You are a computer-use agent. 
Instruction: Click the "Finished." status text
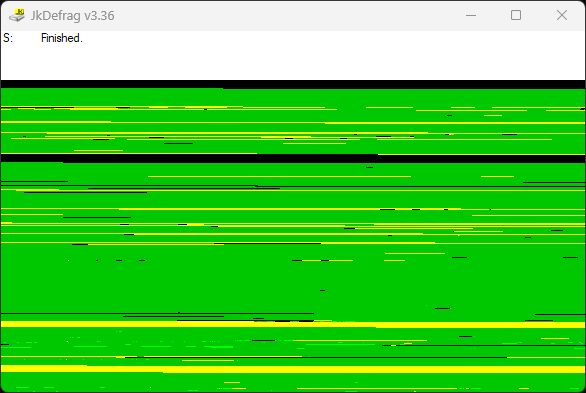(62, 38)
